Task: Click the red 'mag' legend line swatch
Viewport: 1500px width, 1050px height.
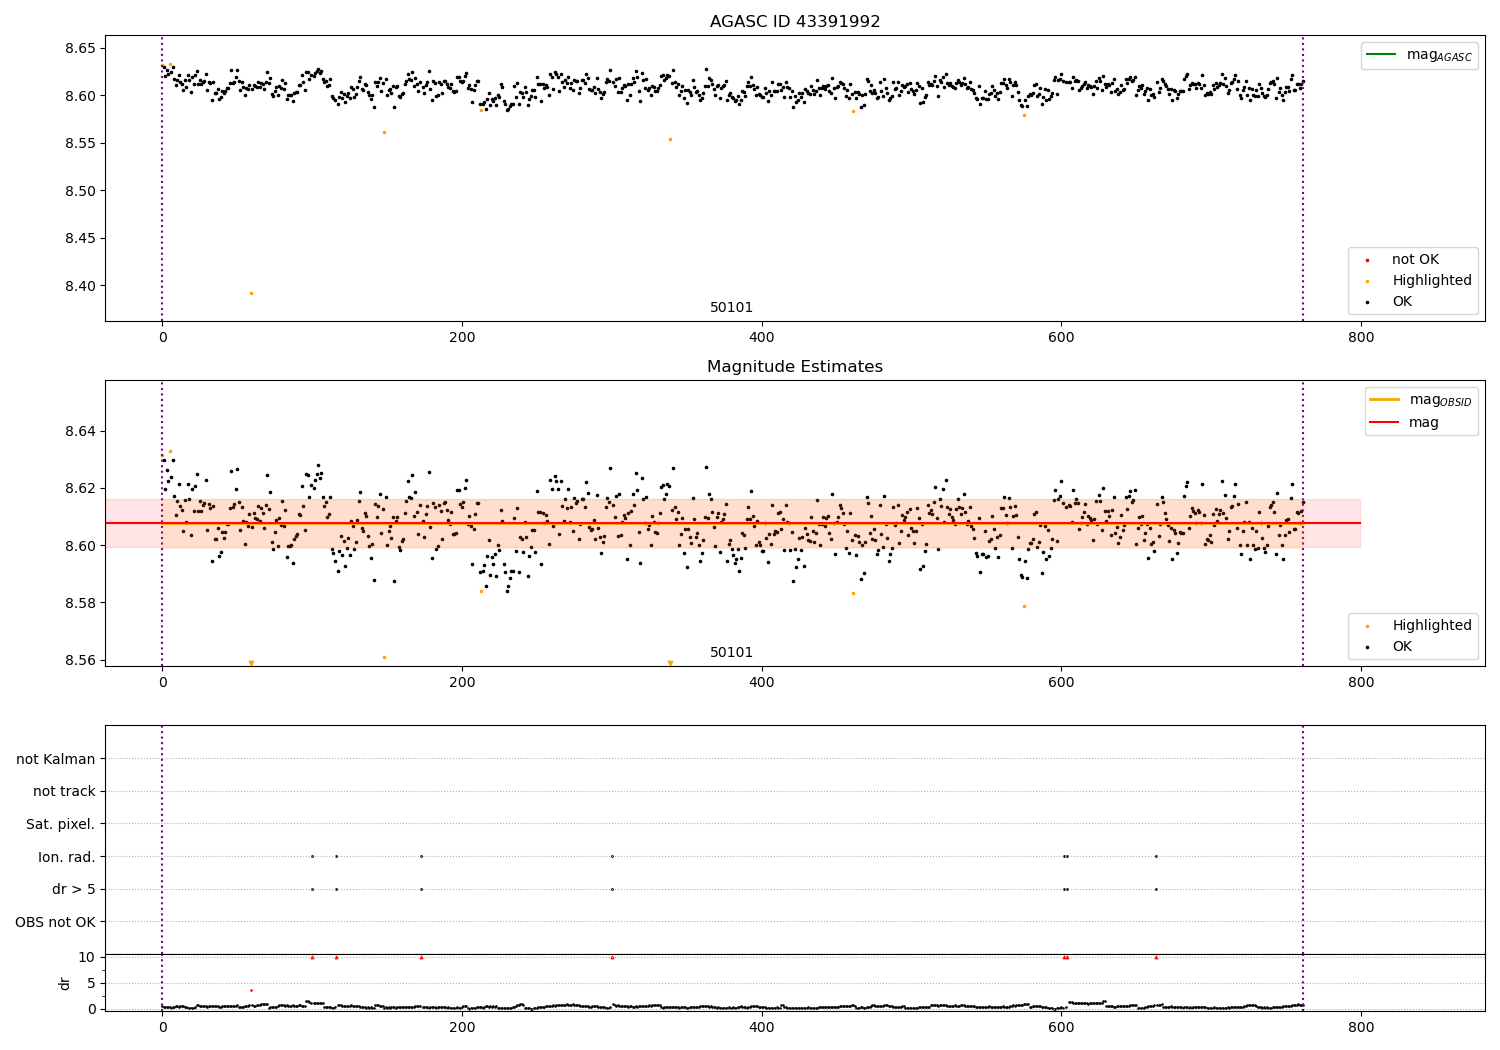Action: 1384,423
